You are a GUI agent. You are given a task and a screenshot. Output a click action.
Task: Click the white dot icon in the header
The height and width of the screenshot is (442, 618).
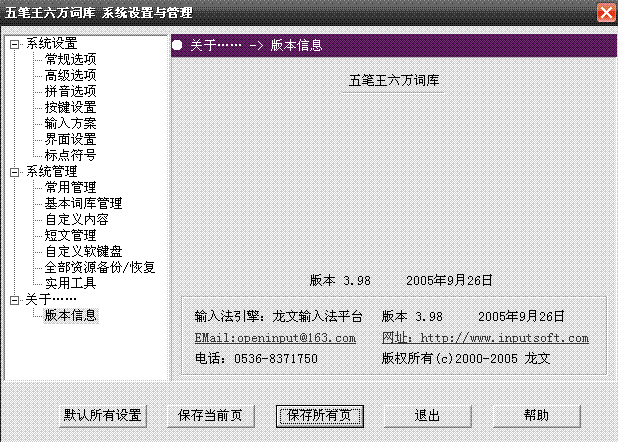coord(177,45)
